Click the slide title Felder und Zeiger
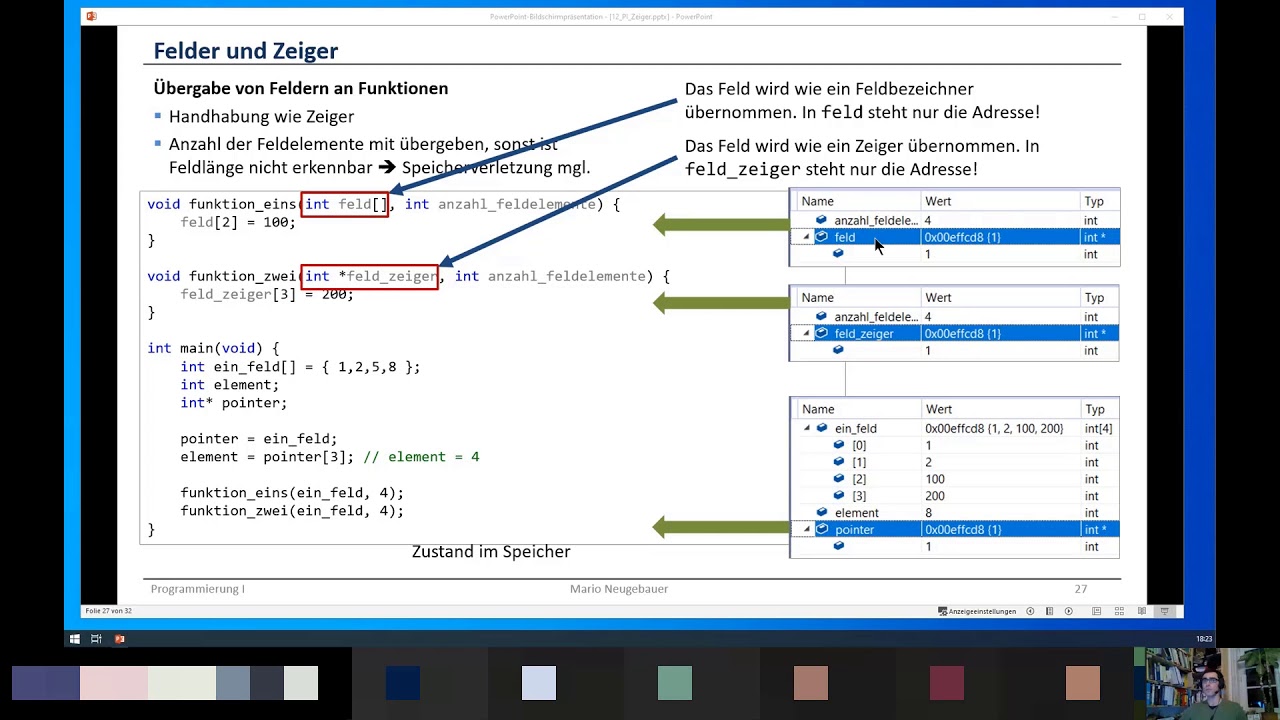The height and width of the screenshot is (720, 1280). (x=246, y=51)
